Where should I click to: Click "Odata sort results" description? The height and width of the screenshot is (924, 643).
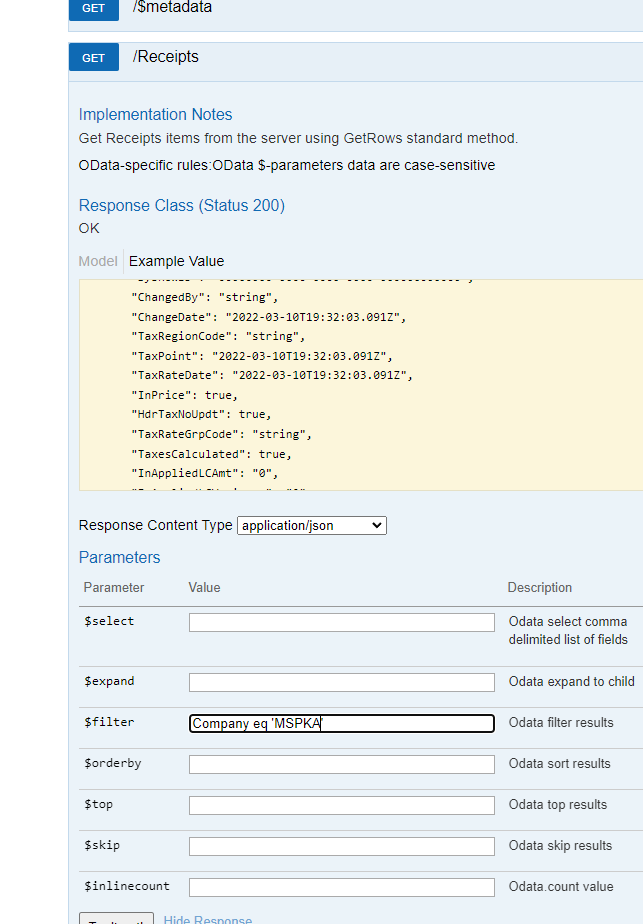coord(559,764)
